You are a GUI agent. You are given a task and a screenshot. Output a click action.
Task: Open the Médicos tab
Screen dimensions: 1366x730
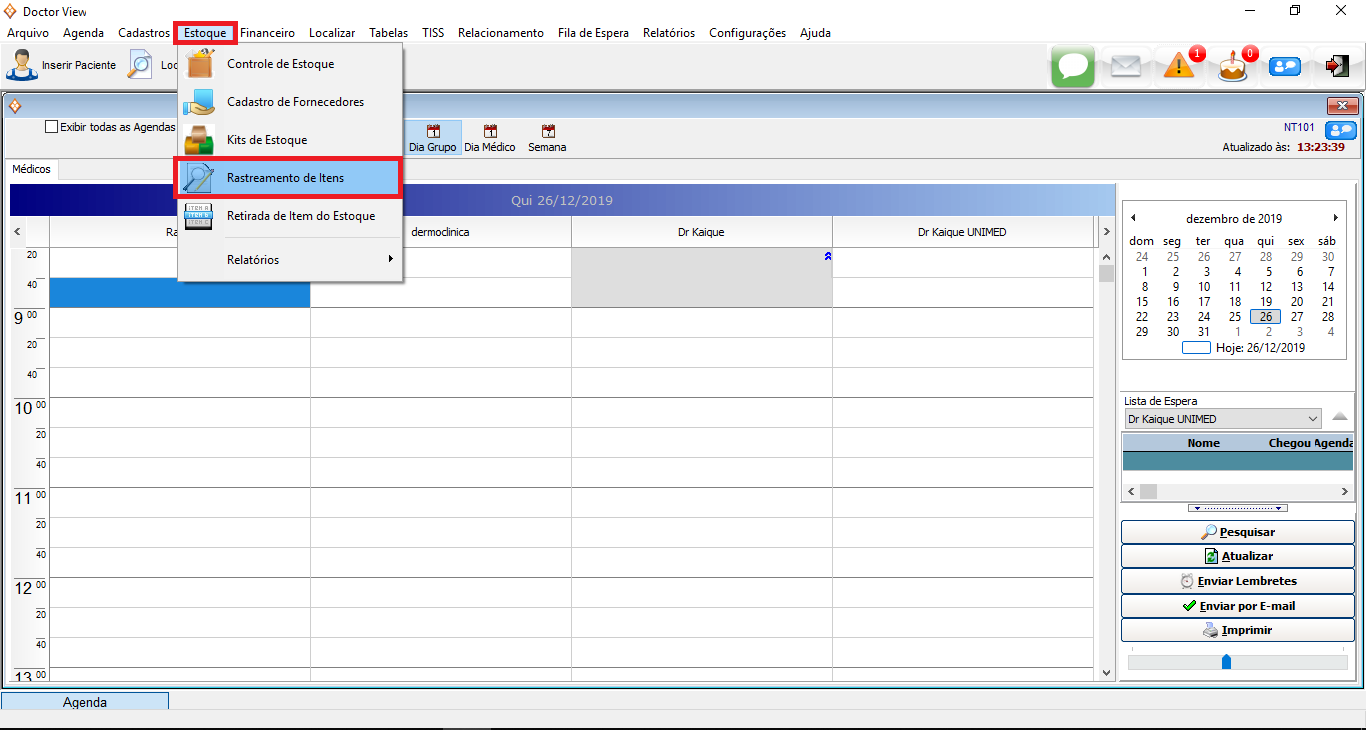[x=31, y=169]
